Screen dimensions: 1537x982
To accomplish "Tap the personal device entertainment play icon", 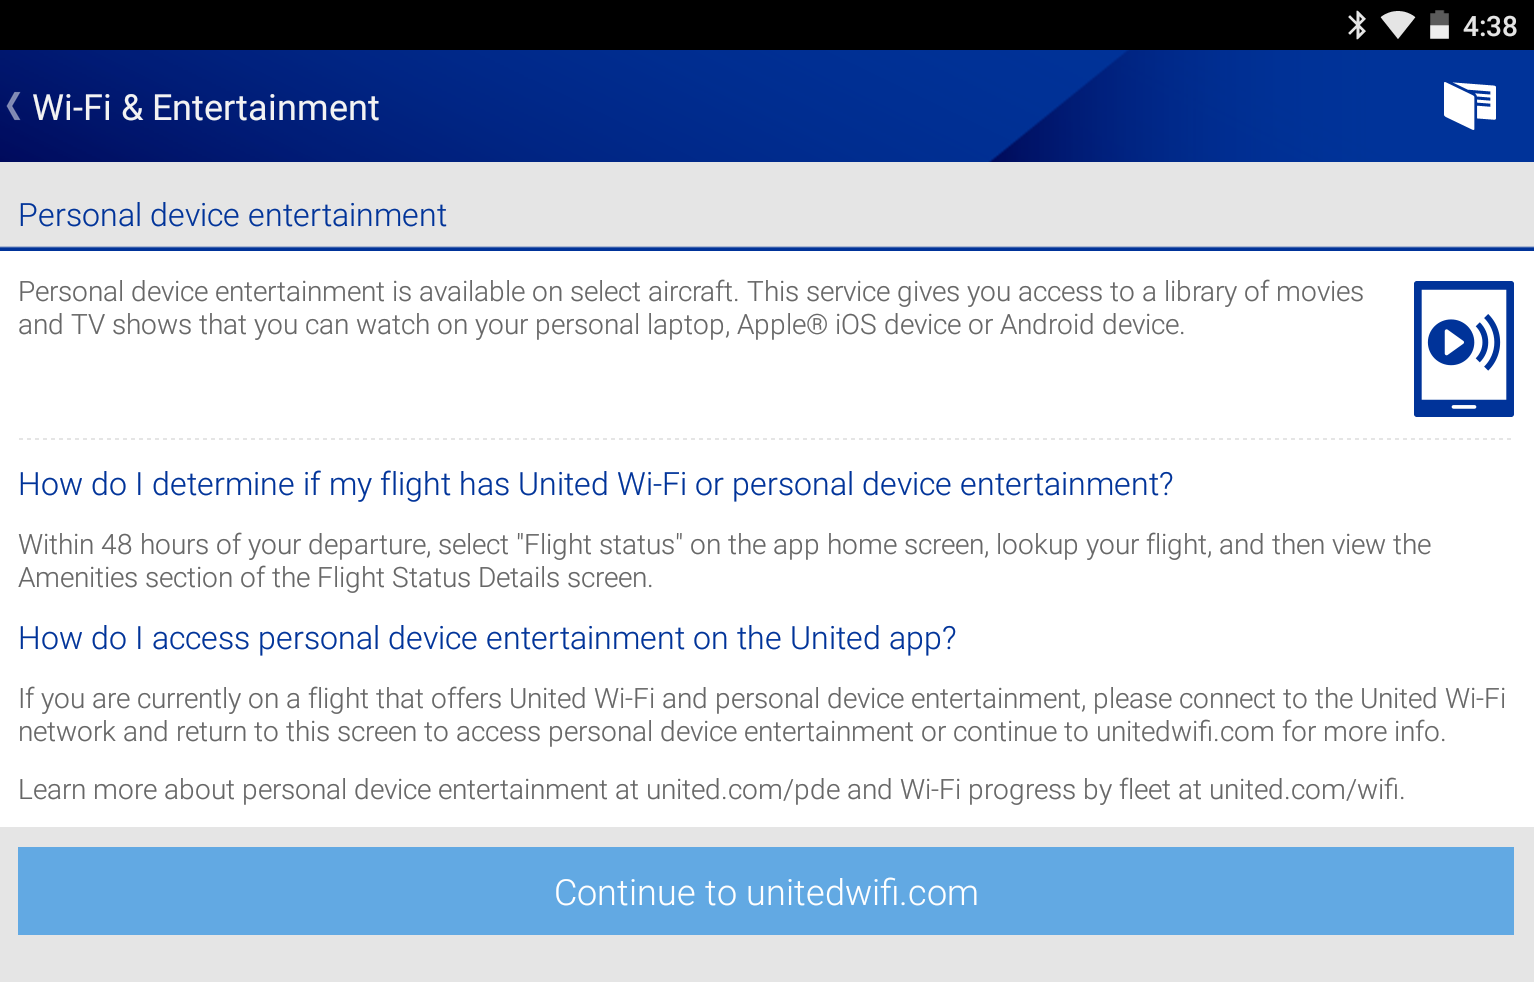I will (x=1463, y=348).
